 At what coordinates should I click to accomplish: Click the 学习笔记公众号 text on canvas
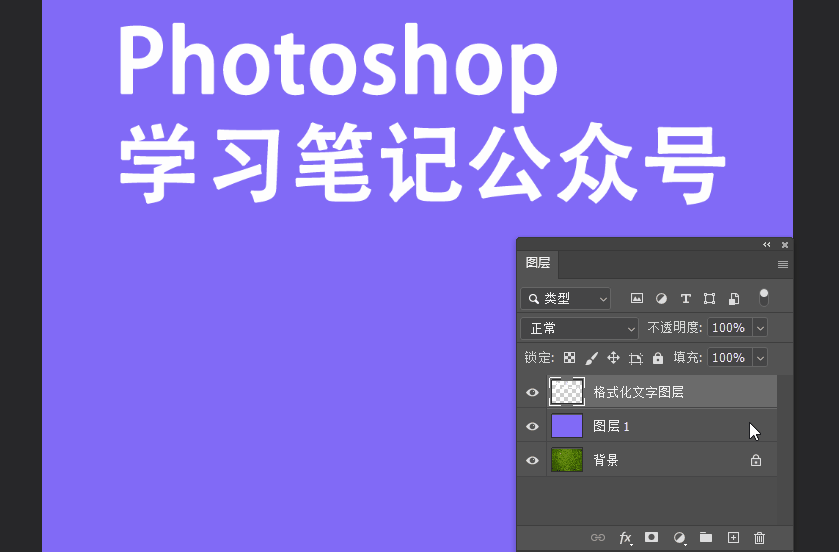[422, 163]
